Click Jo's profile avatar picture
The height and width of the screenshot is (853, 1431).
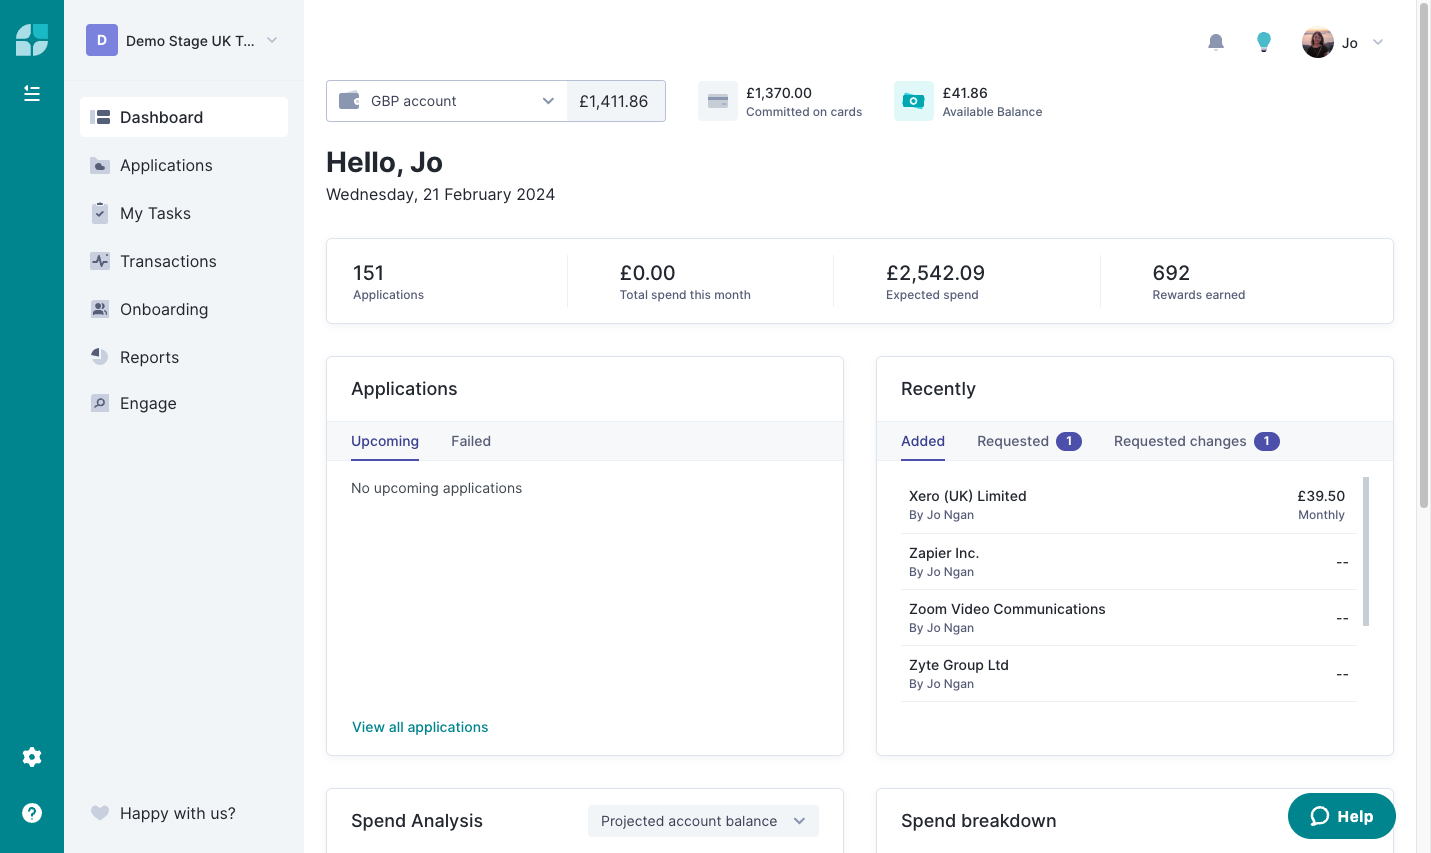pos(1318,42)
